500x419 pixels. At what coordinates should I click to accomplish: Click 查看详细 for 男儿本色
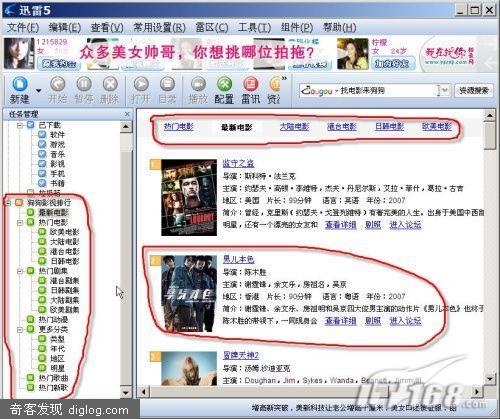[x=341, y=321]
